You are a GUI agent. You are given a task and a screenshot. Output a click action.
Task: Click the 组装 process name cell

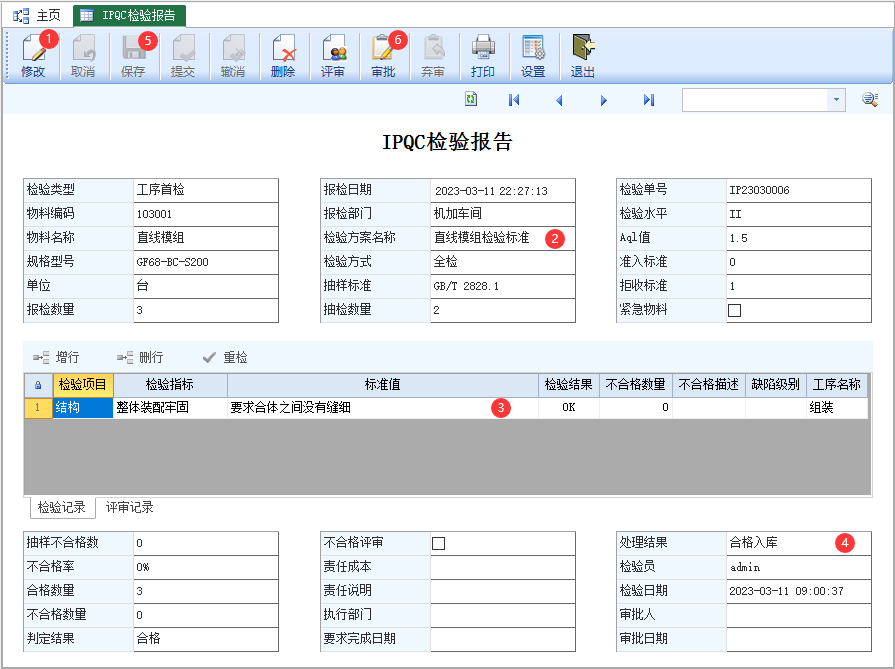coord(837,408)
